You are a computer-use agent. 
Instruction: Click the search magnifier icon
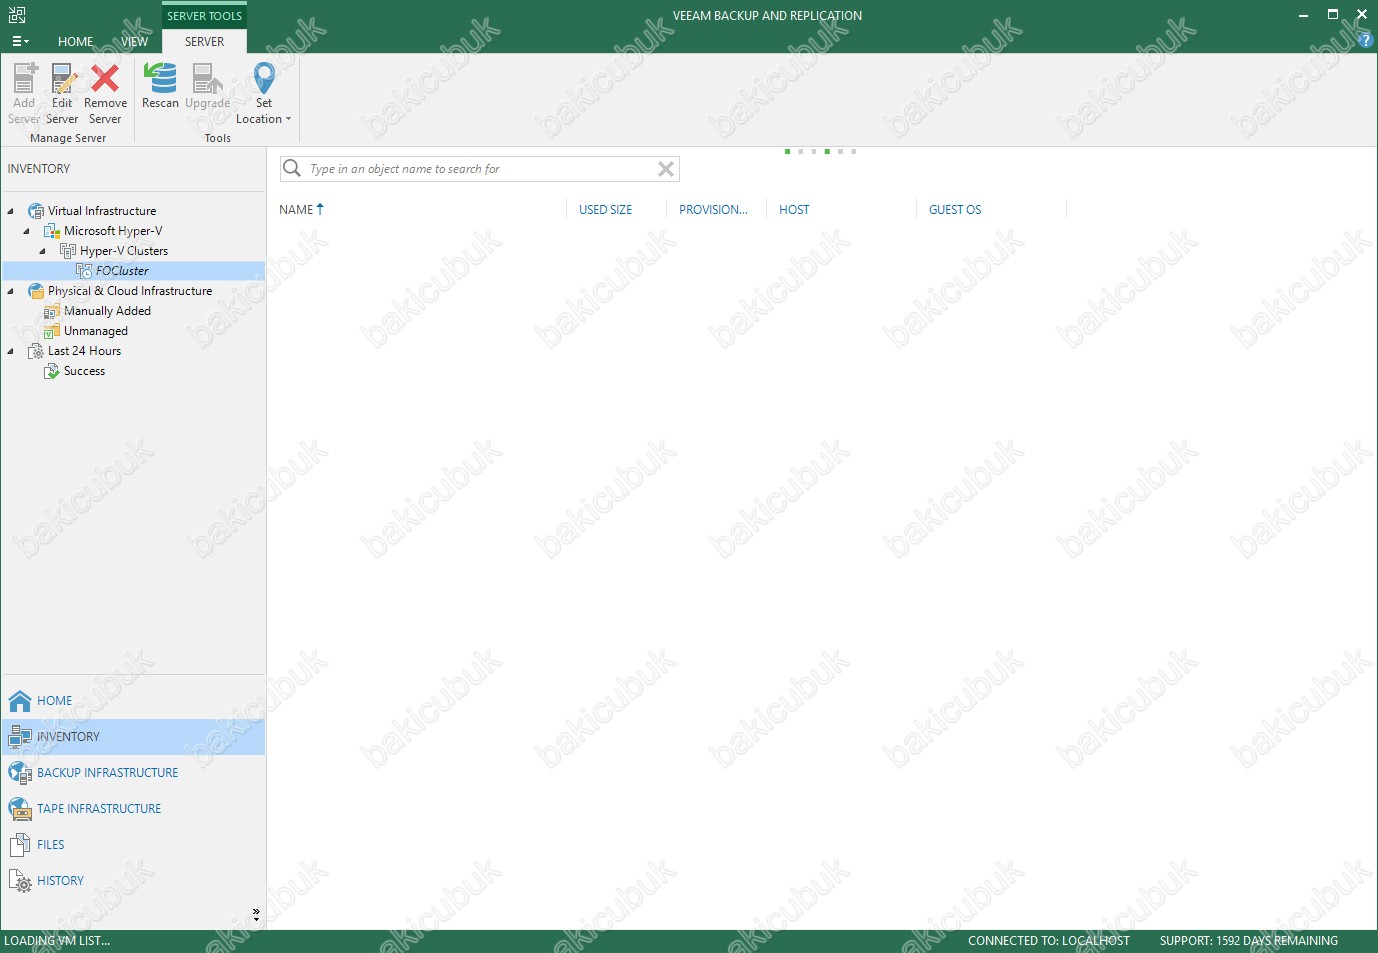coord(292,168)
